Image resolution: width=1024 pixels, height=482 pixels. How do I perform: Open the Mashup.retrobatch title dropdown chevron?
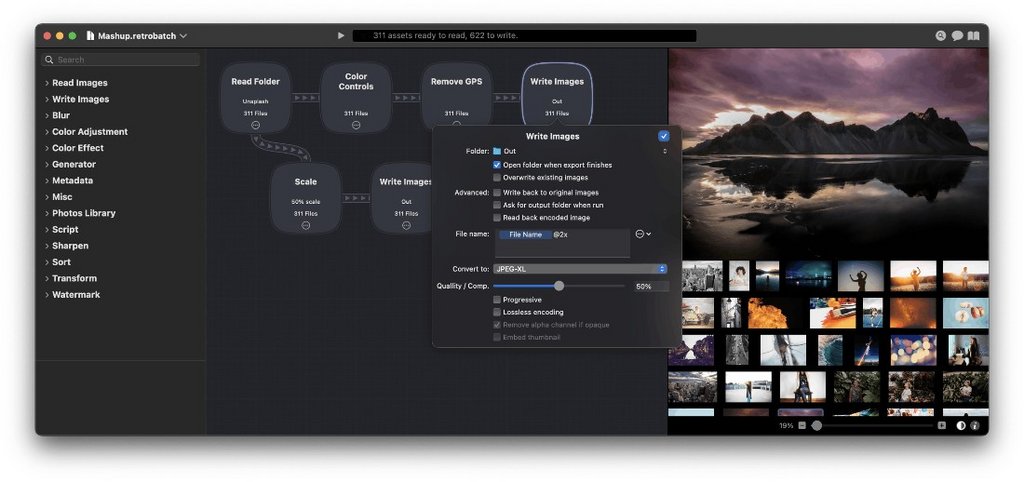point(184,36)
